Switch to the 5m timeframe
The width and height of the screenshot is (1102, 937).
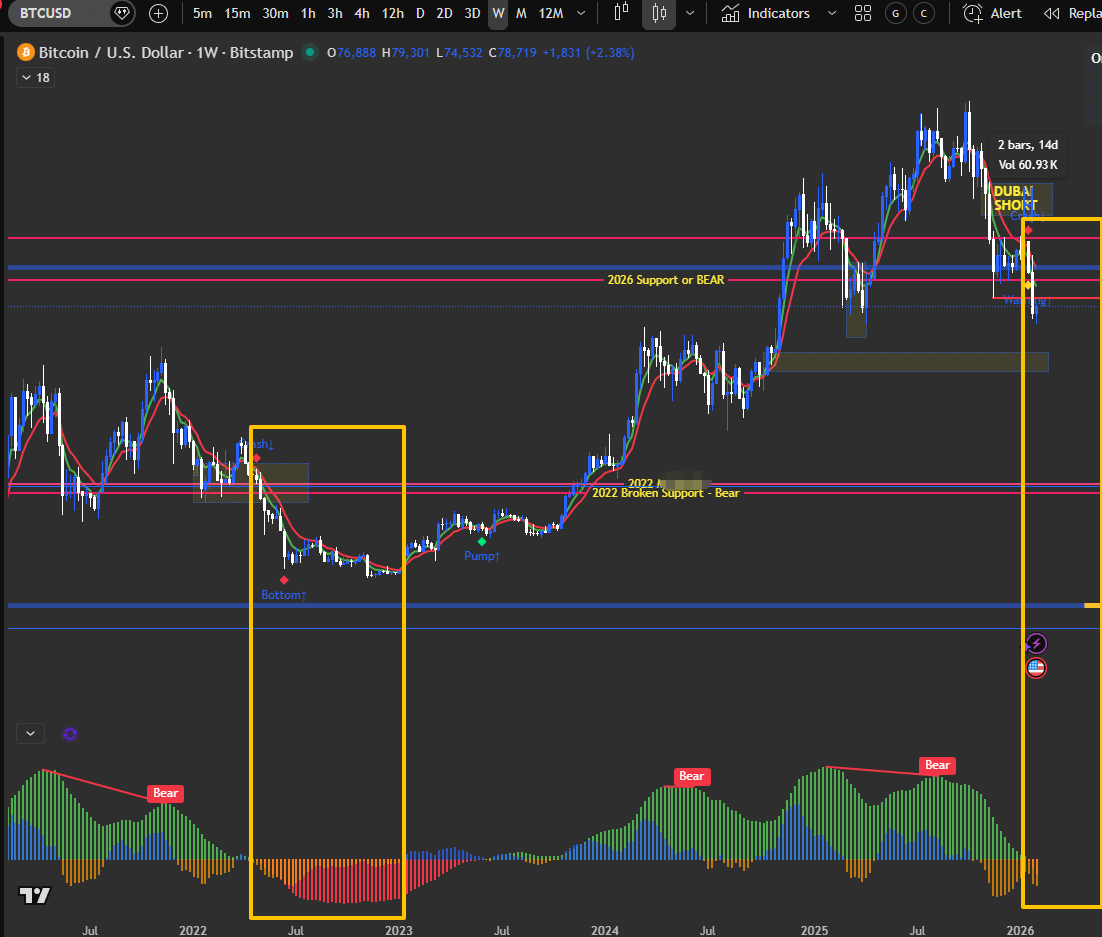coord(202,13)
